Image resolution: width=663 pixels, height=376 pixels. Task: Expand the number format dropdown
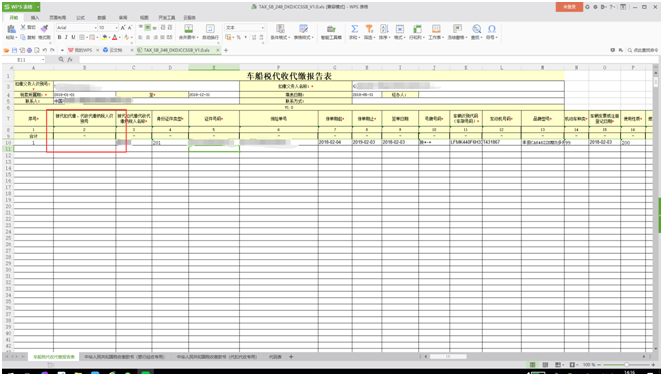(263, 27)
